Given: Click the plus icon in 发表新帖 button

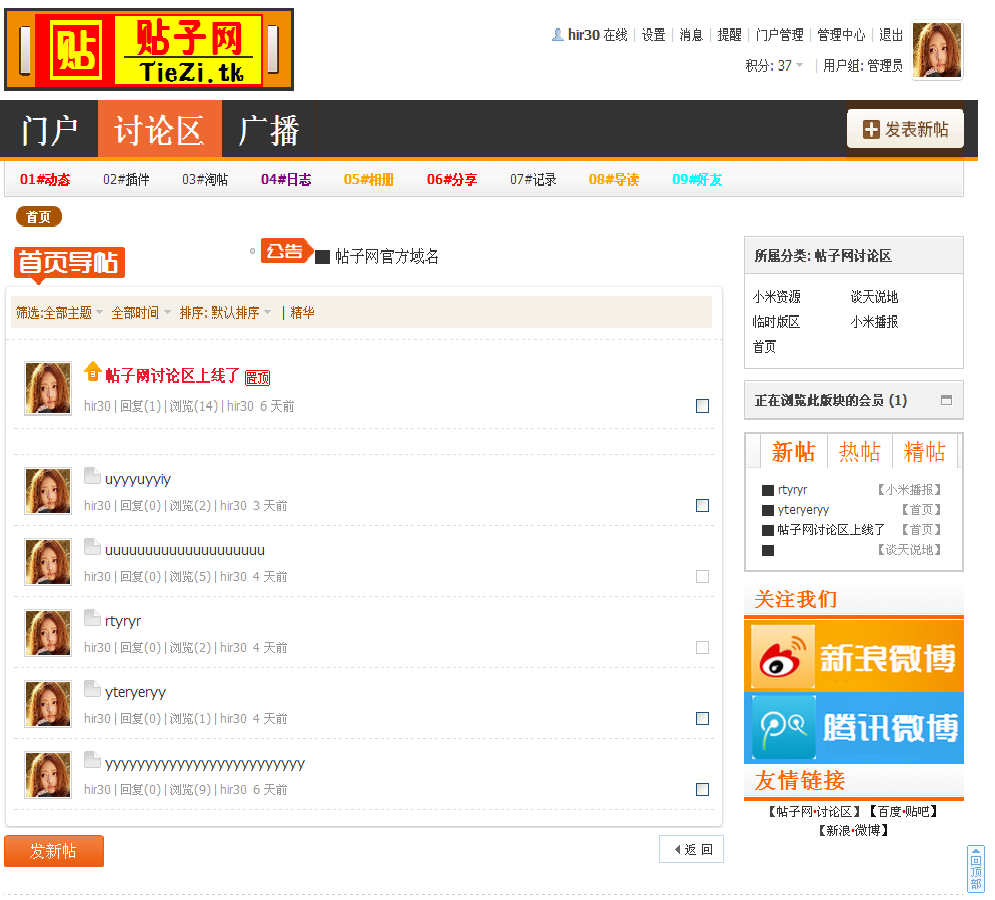Looking at the screenshot, I should 871,129.
